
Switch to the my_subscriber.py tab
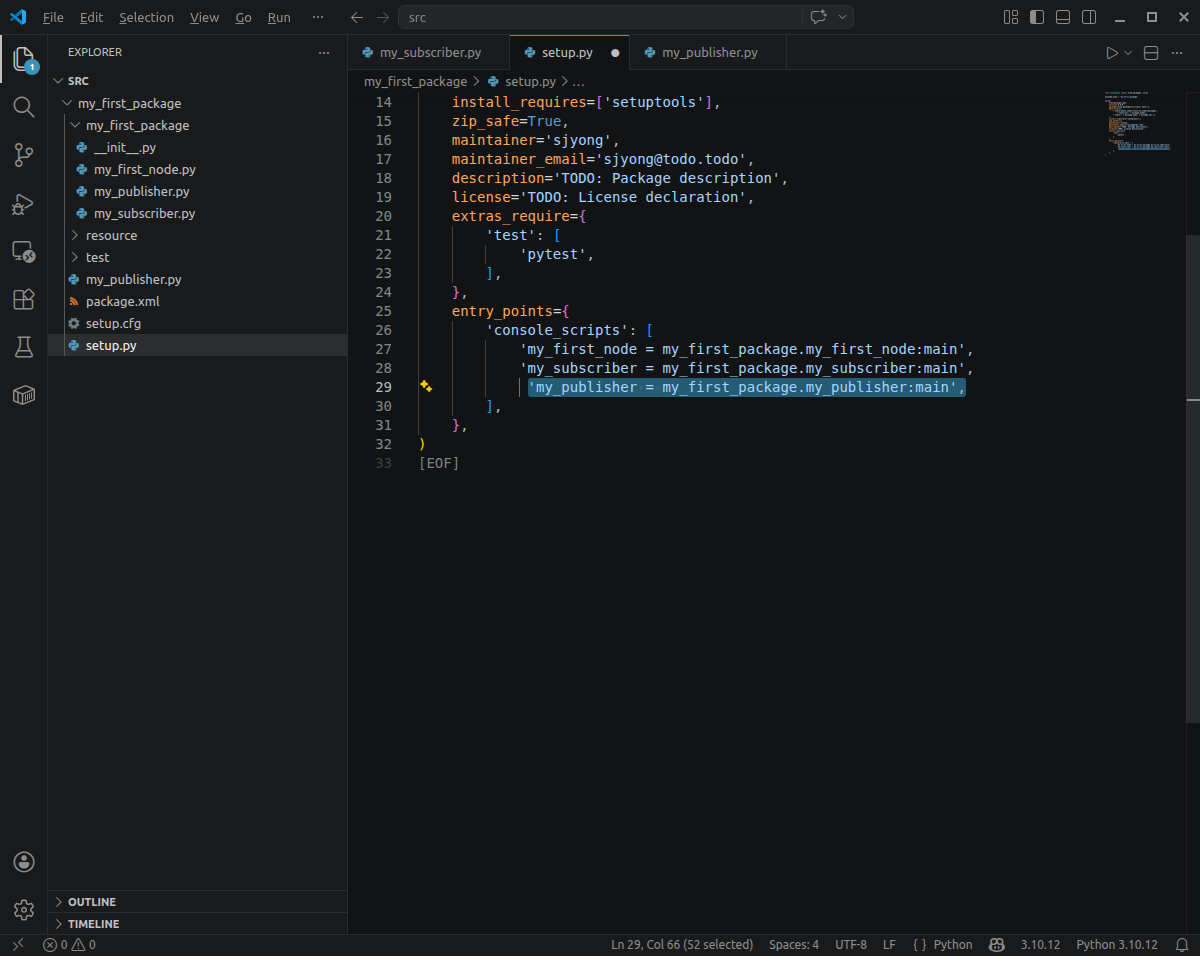point(429,53)
